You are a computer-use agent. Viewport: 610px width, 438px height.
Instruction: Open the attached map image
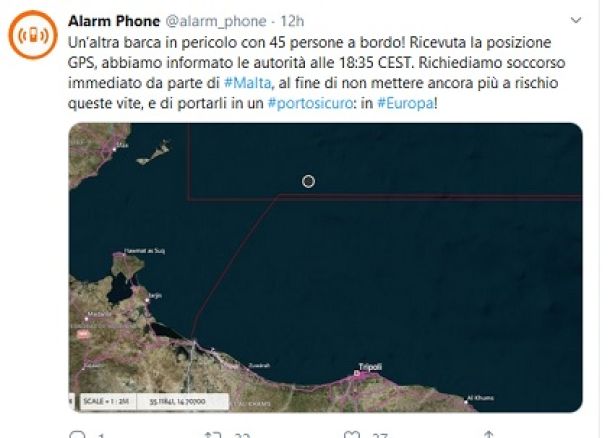pos(325,267)
